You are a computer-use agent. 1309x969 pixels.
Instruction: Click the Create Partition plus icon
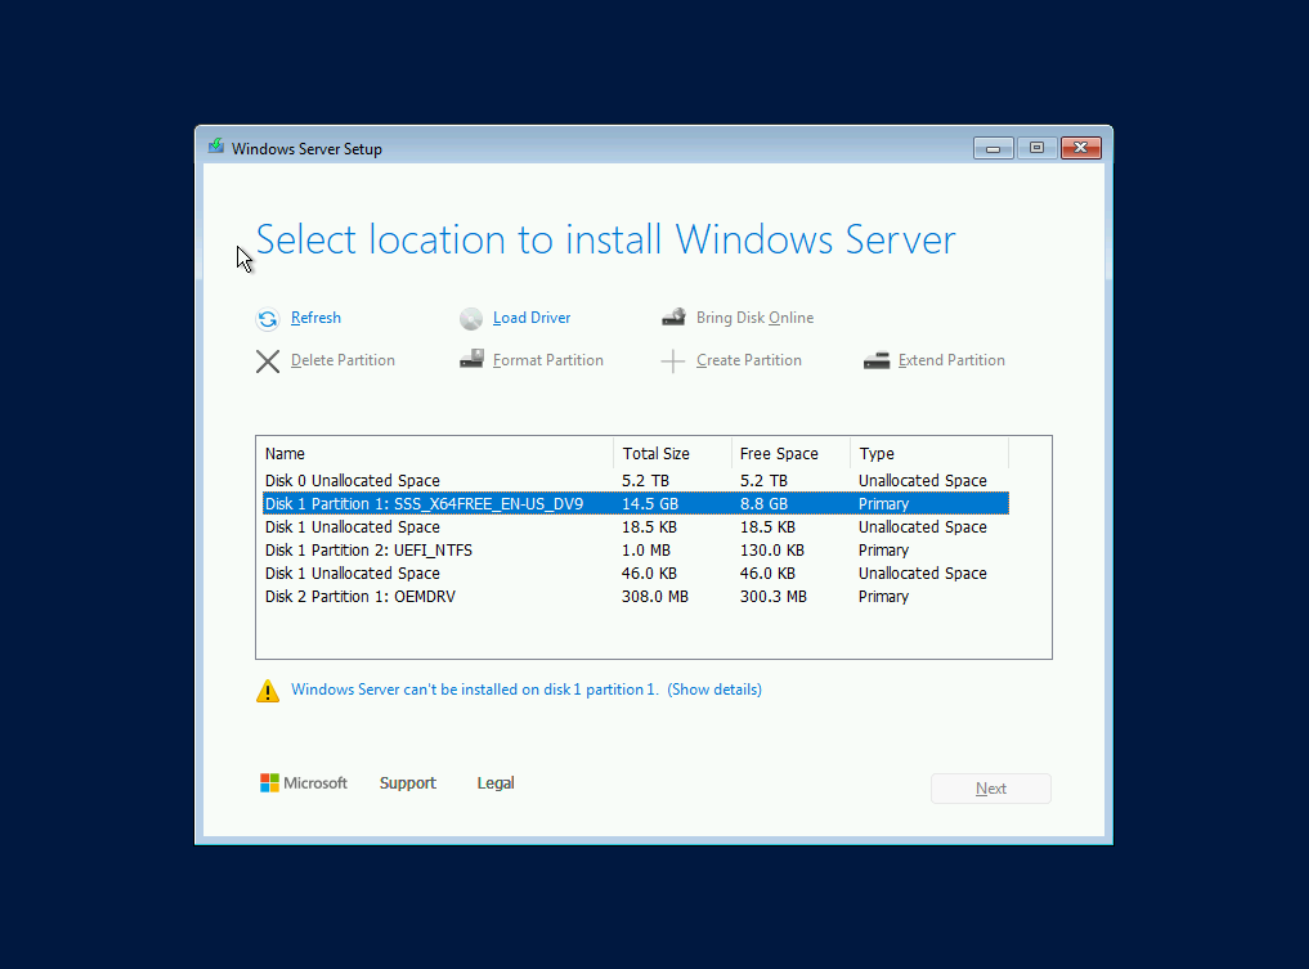(673, 361)
